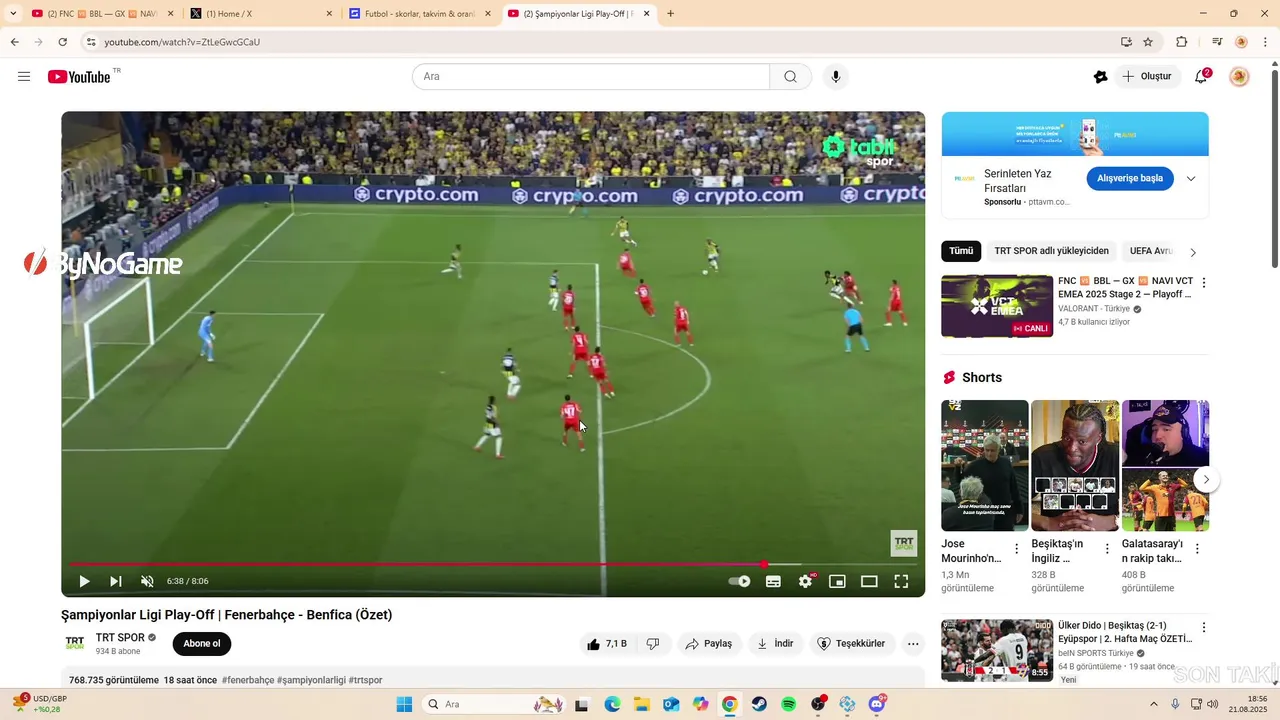Open the account avatar menu on YouTube

pyautogui.click(x=1239, y=77)
